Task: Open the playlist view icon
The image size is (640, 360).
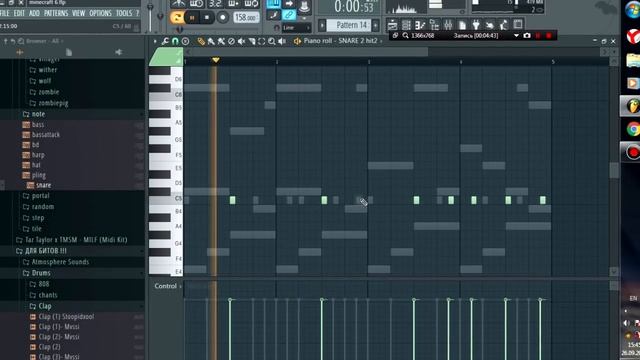Action: [392, 25]
